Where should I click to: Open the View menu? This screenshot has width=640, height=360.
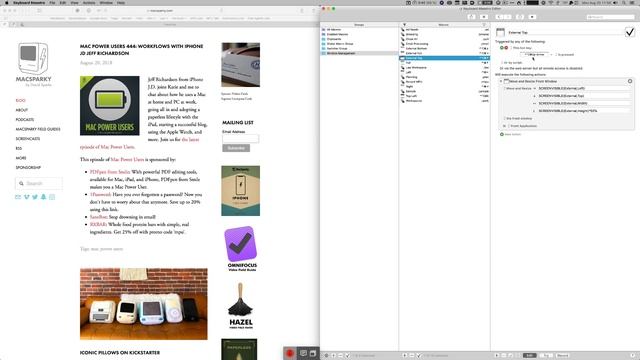(x=75, y=3)
